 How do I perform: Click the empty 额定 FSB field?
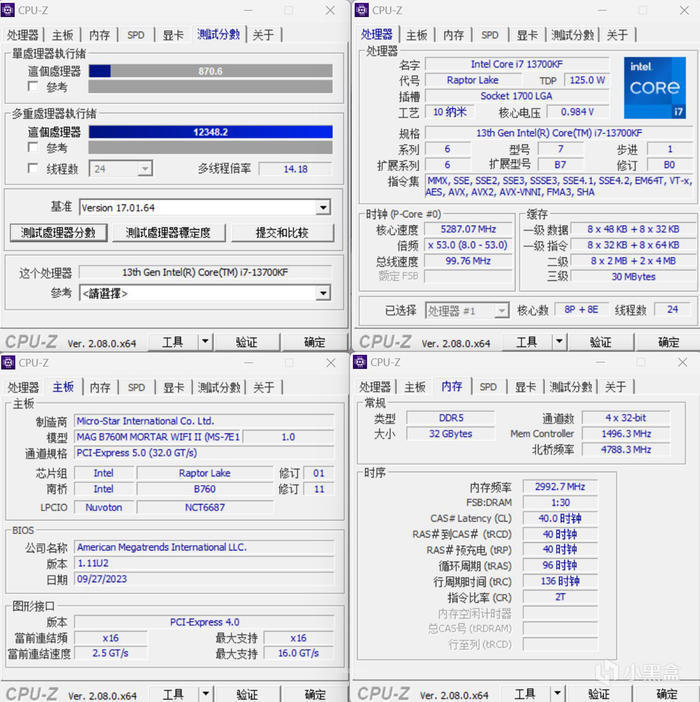[468, 276]
